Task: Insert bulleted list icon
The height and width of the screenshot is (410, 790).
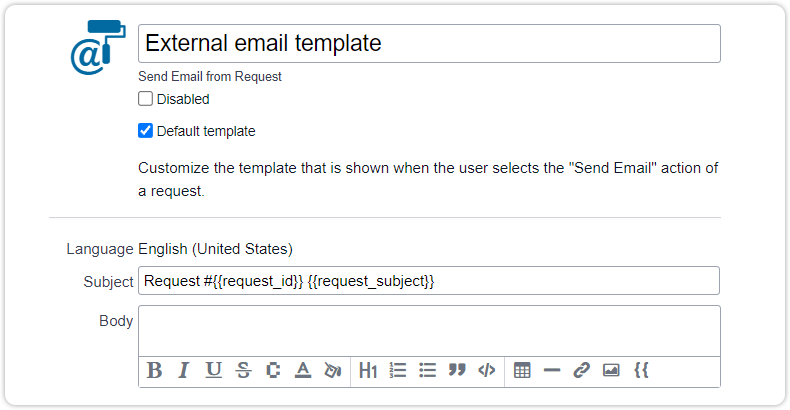Action: [428, 370]
